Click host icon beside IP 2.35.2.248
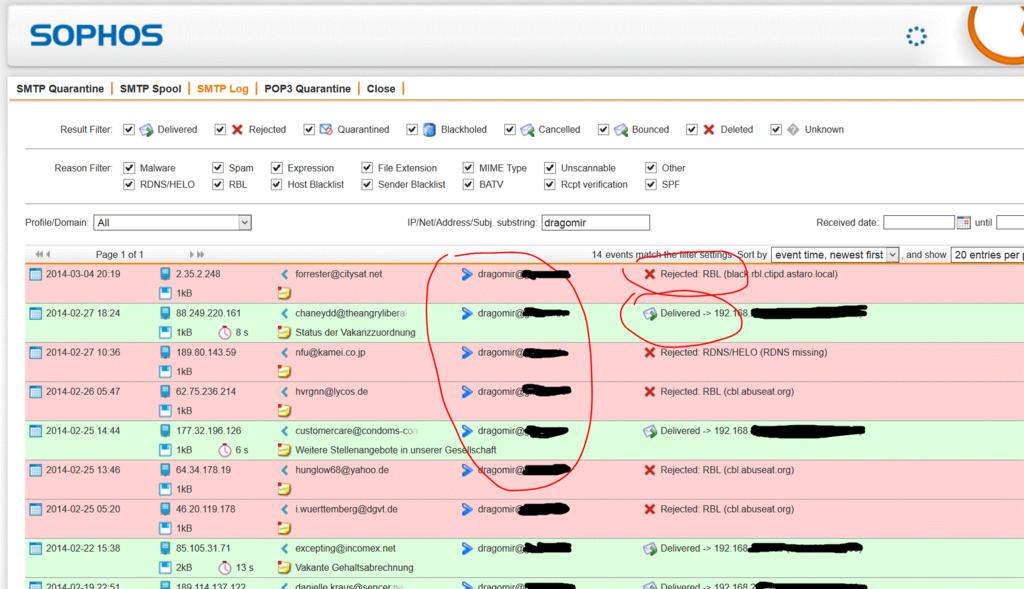 coord(165,274)
